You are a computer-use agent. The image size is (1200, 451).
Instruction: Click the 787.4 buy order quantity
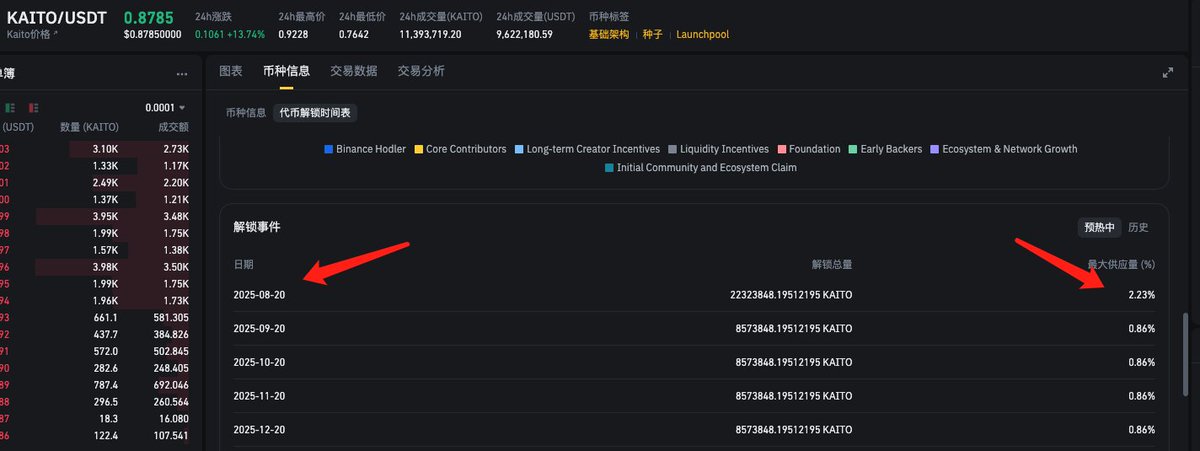click(x=106, y=385)
